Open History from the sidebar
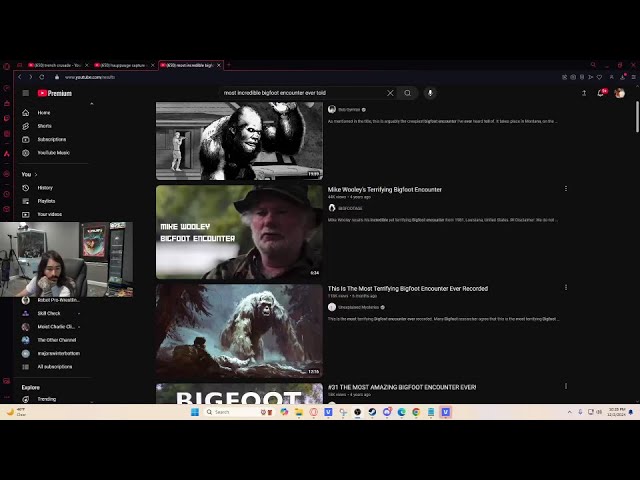 pos(45,188)
